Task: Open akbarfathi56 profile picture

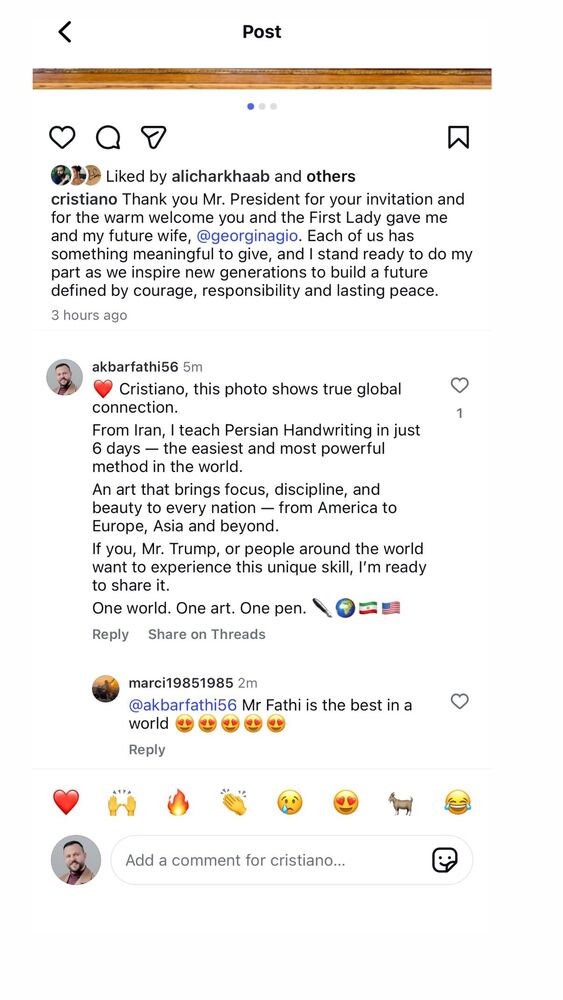Action: 64,377
